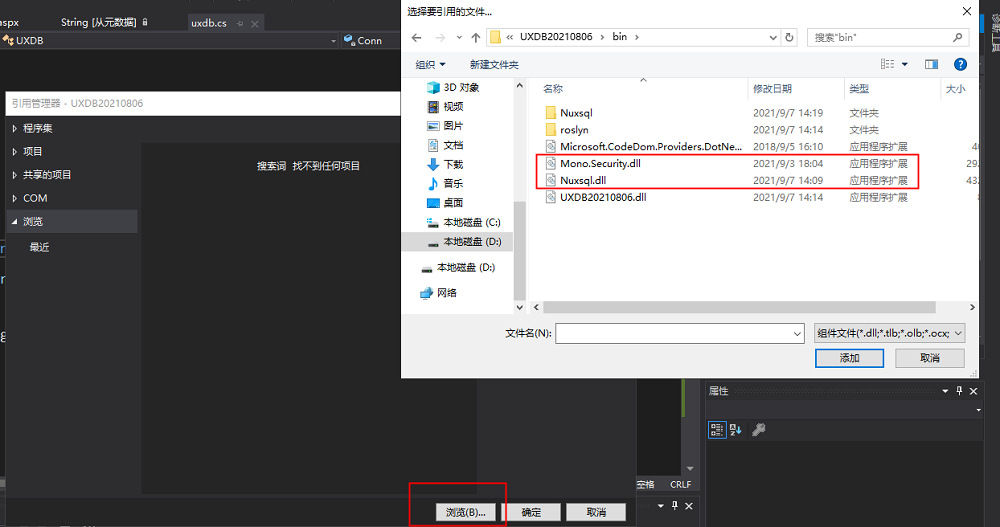Viewport: 1000px width, 527px height.
Task: Click the 添加 button
Action: [849, 358]
